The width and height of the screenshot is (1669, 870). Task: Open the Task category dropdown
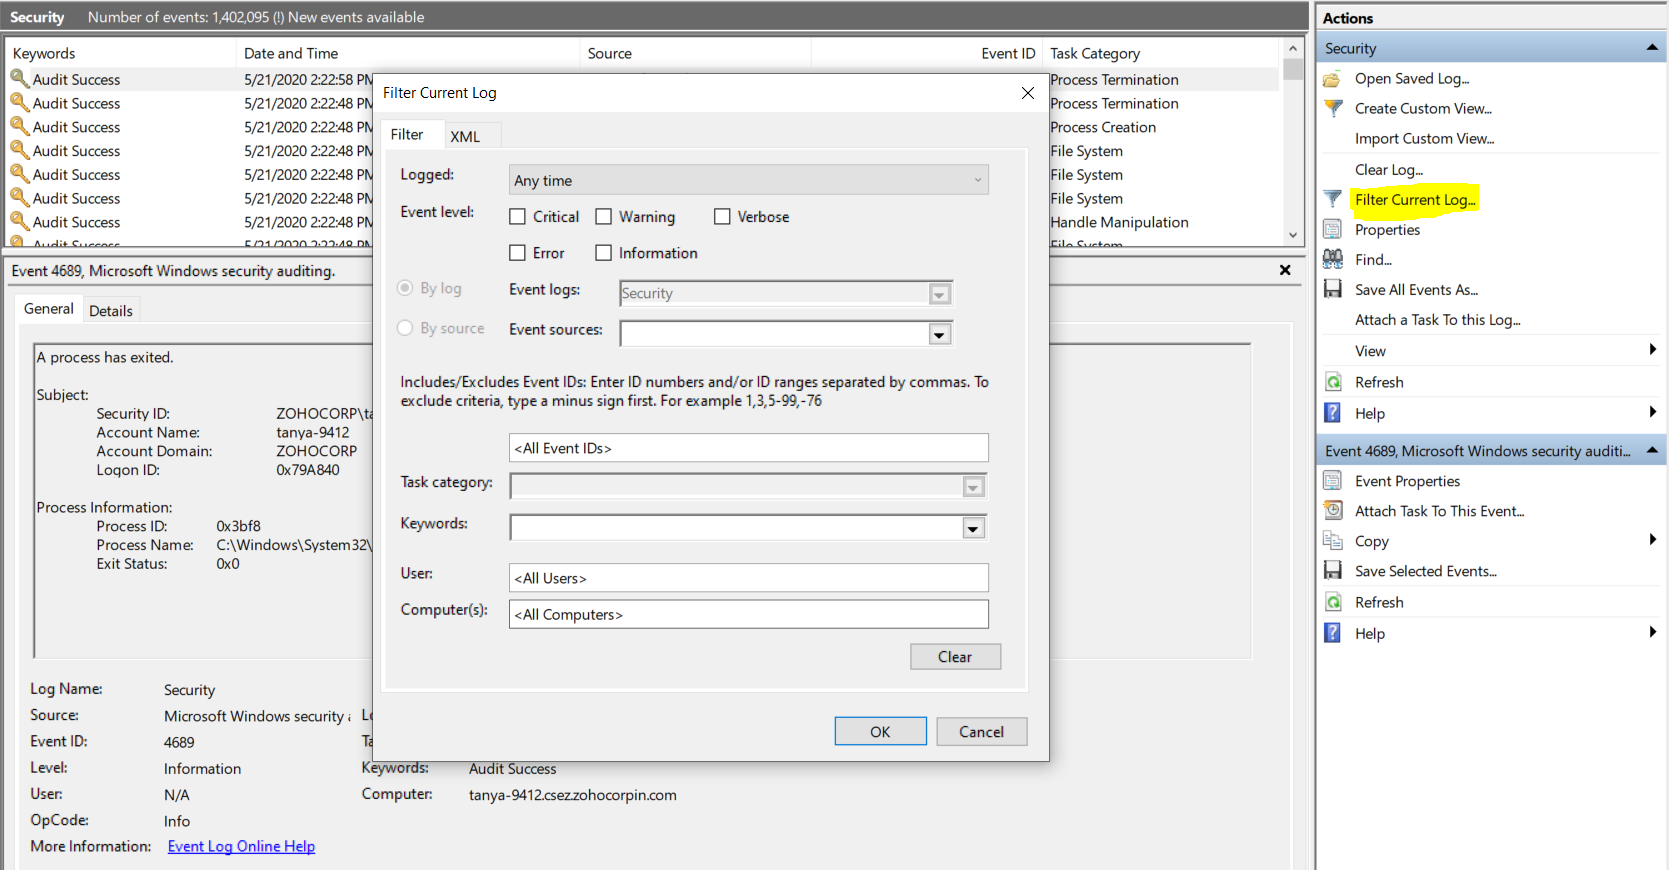tap(973, 487)
